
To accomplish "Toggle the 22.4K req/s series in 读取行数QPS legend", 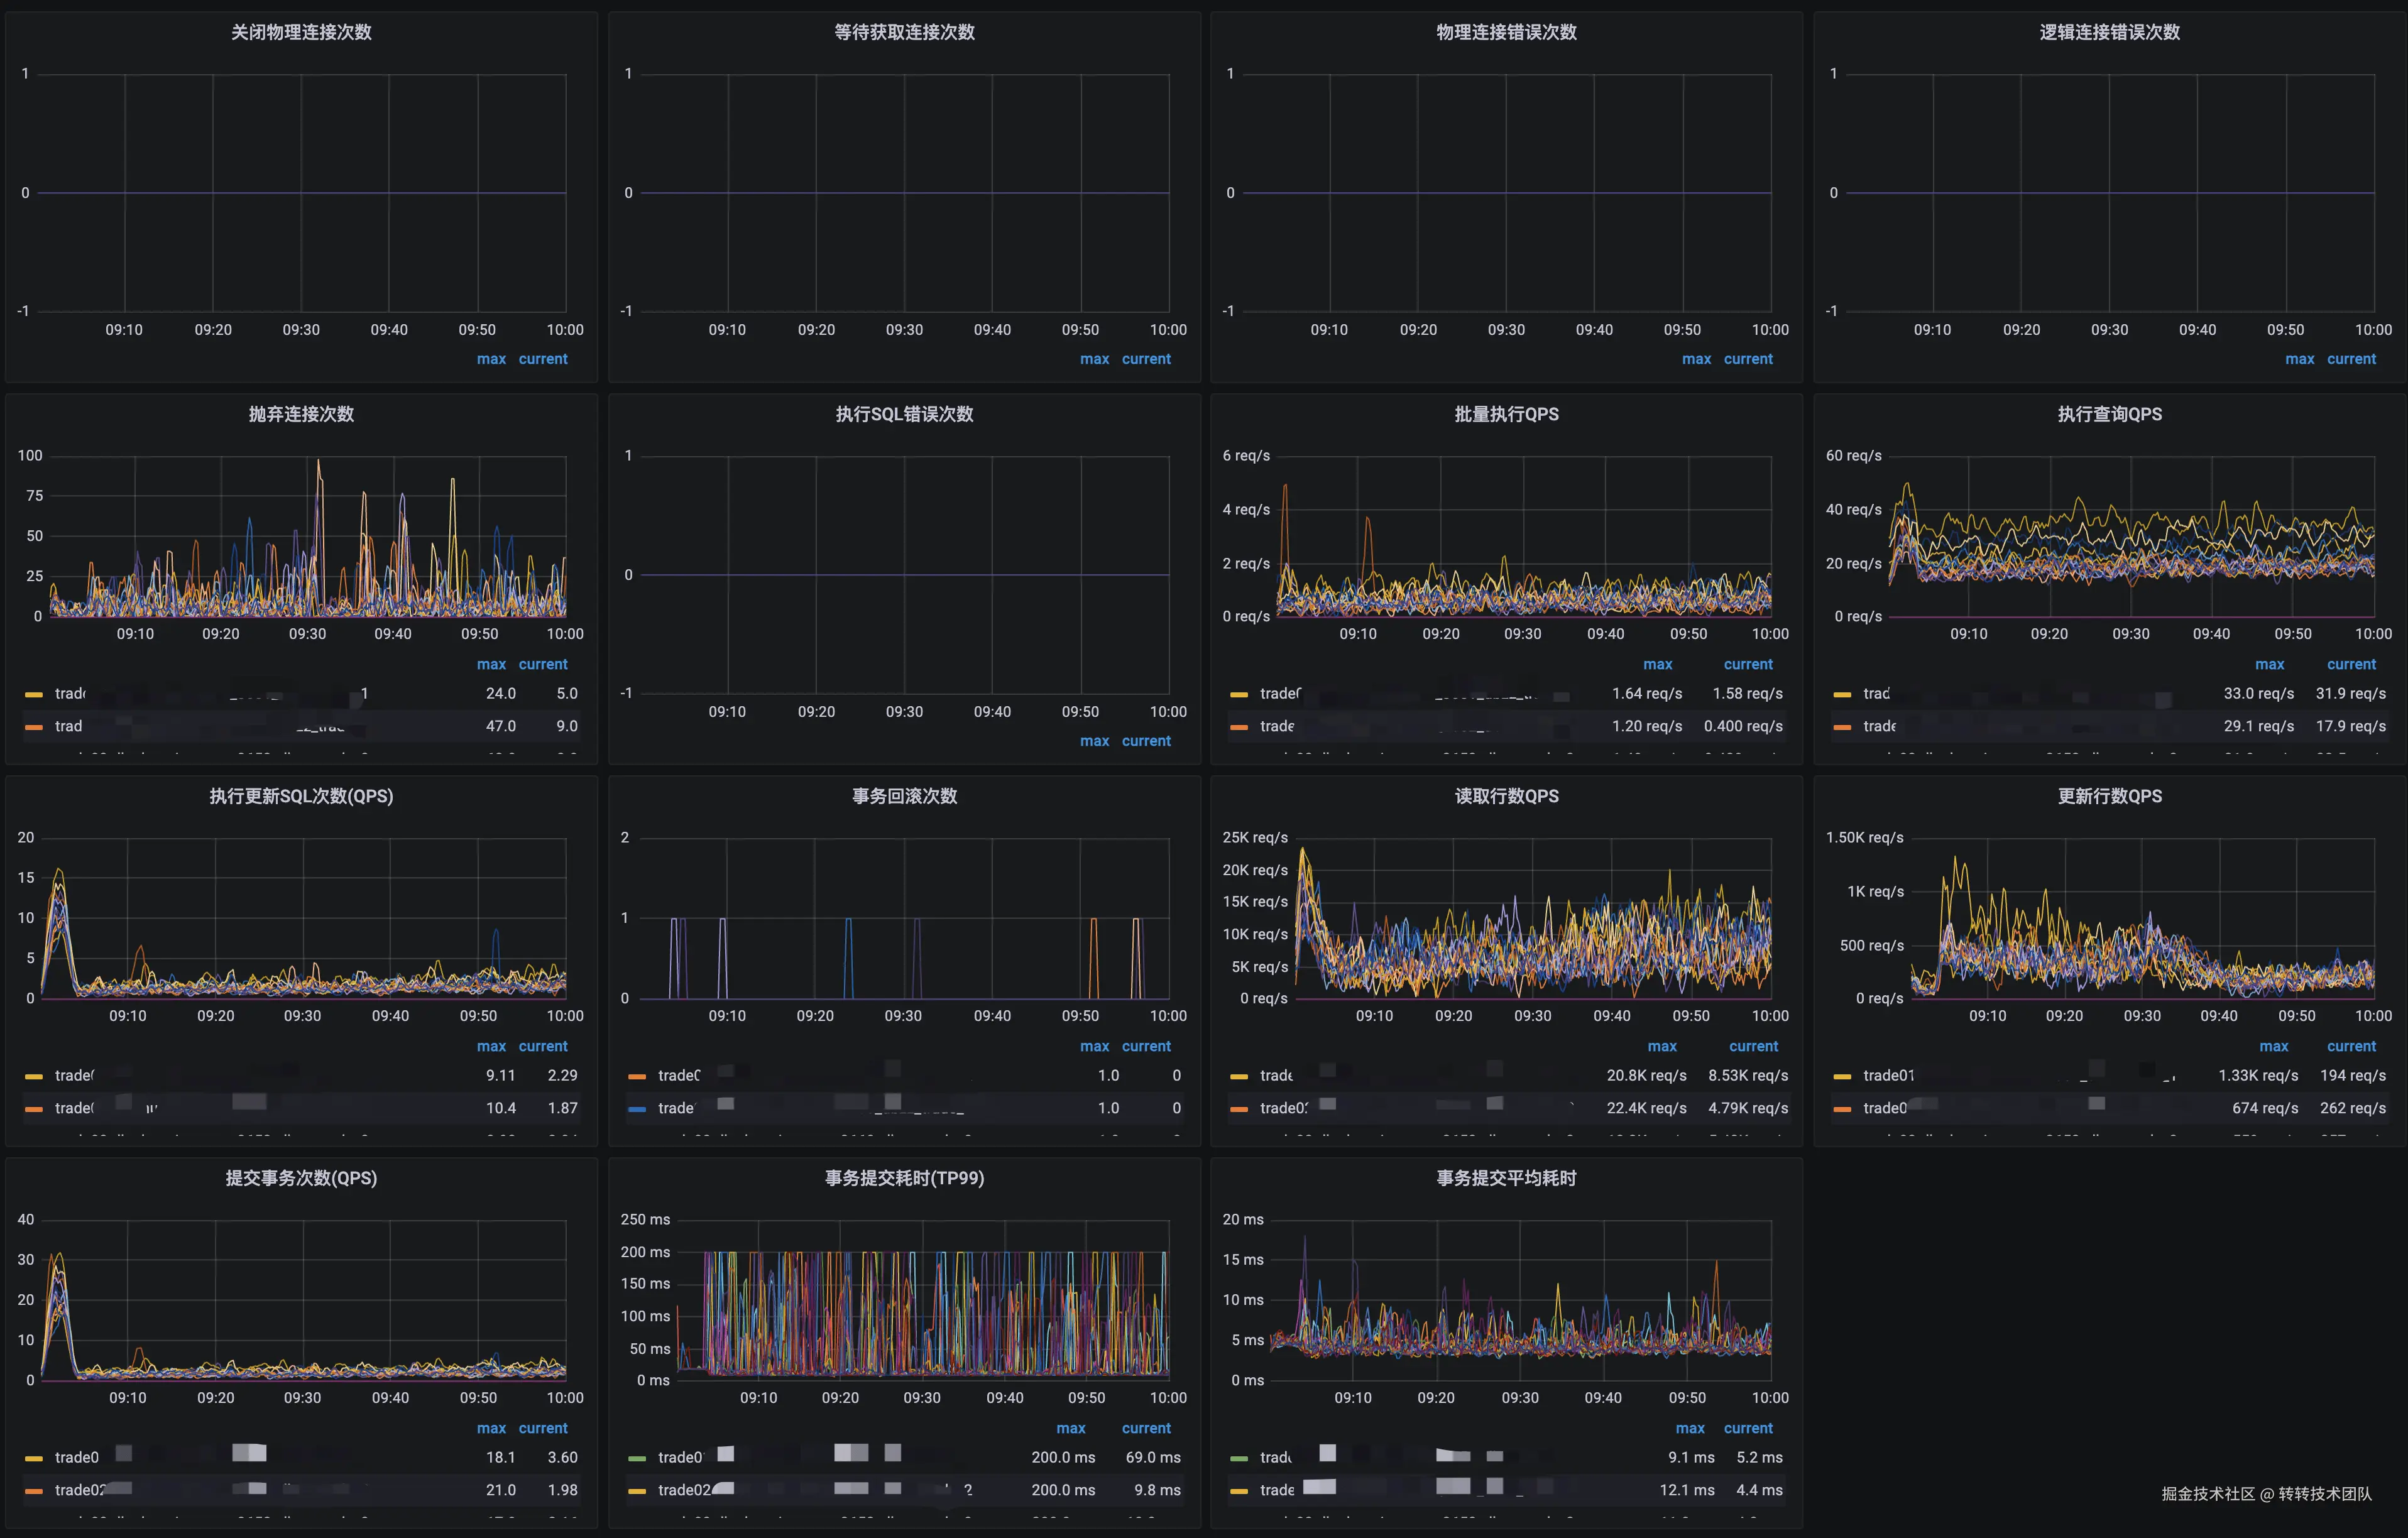I will 1284,1109.
